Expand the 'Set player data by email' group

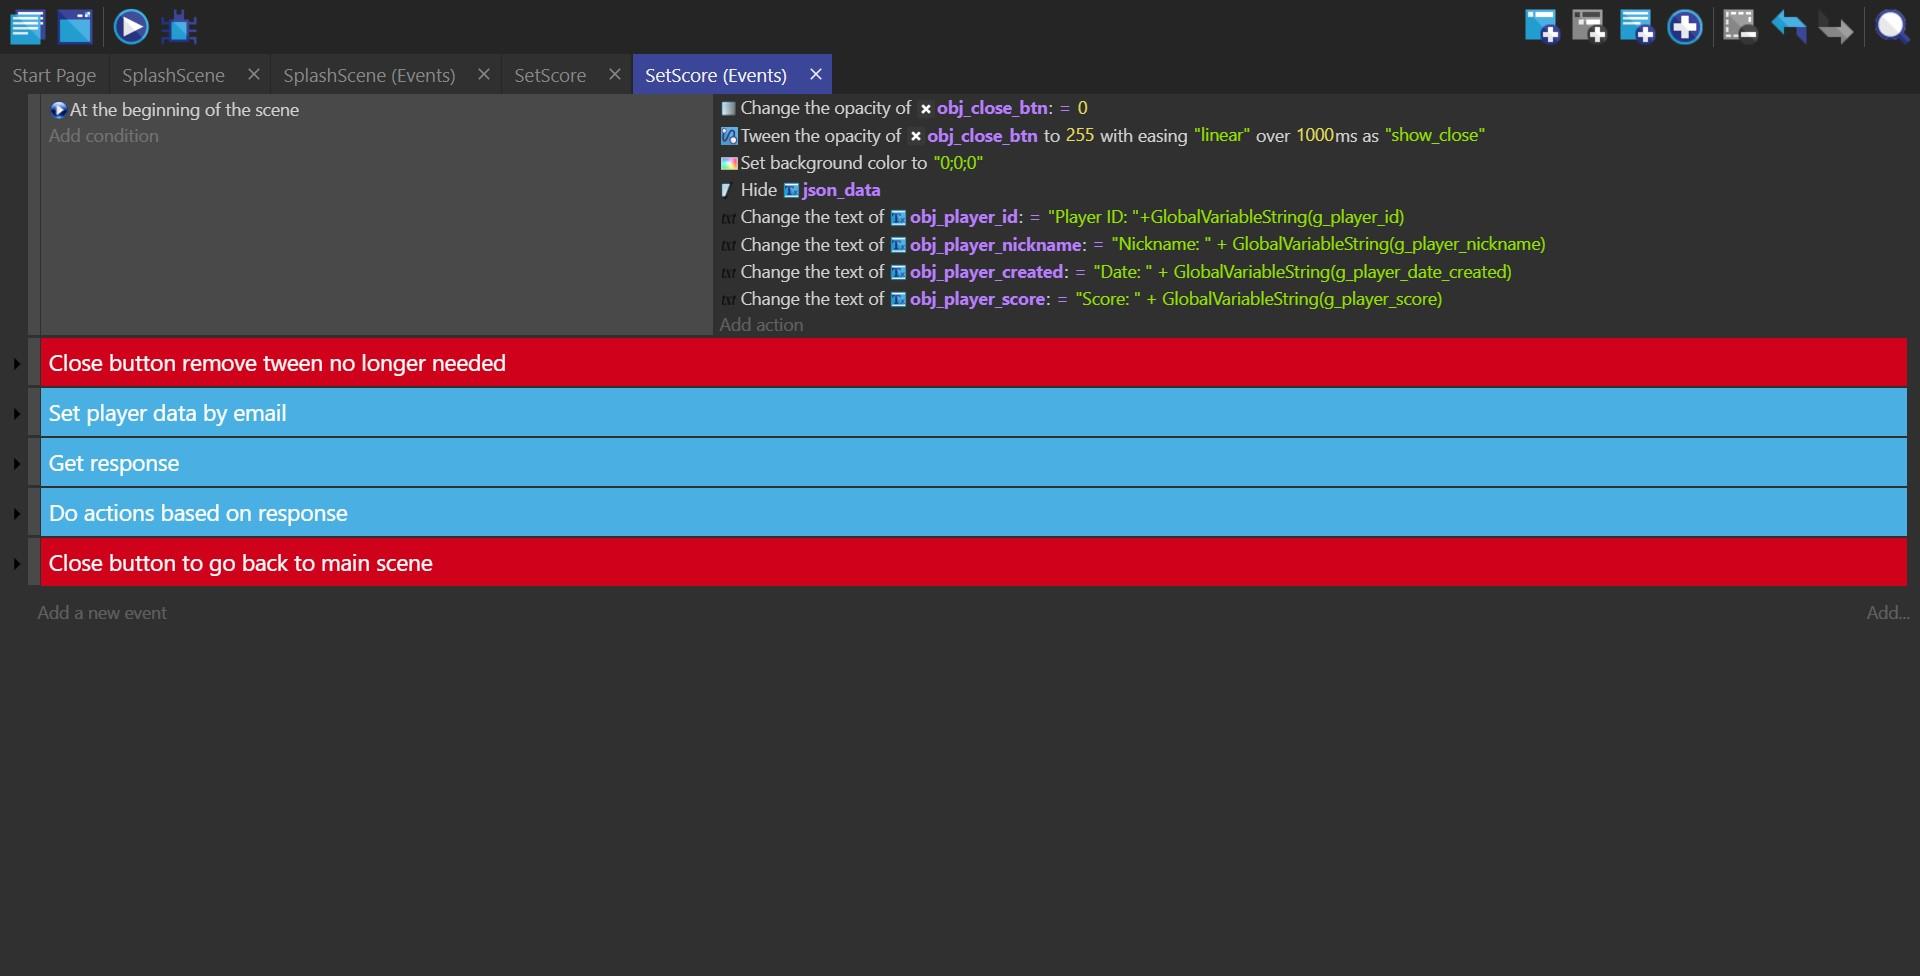[17, 414]
